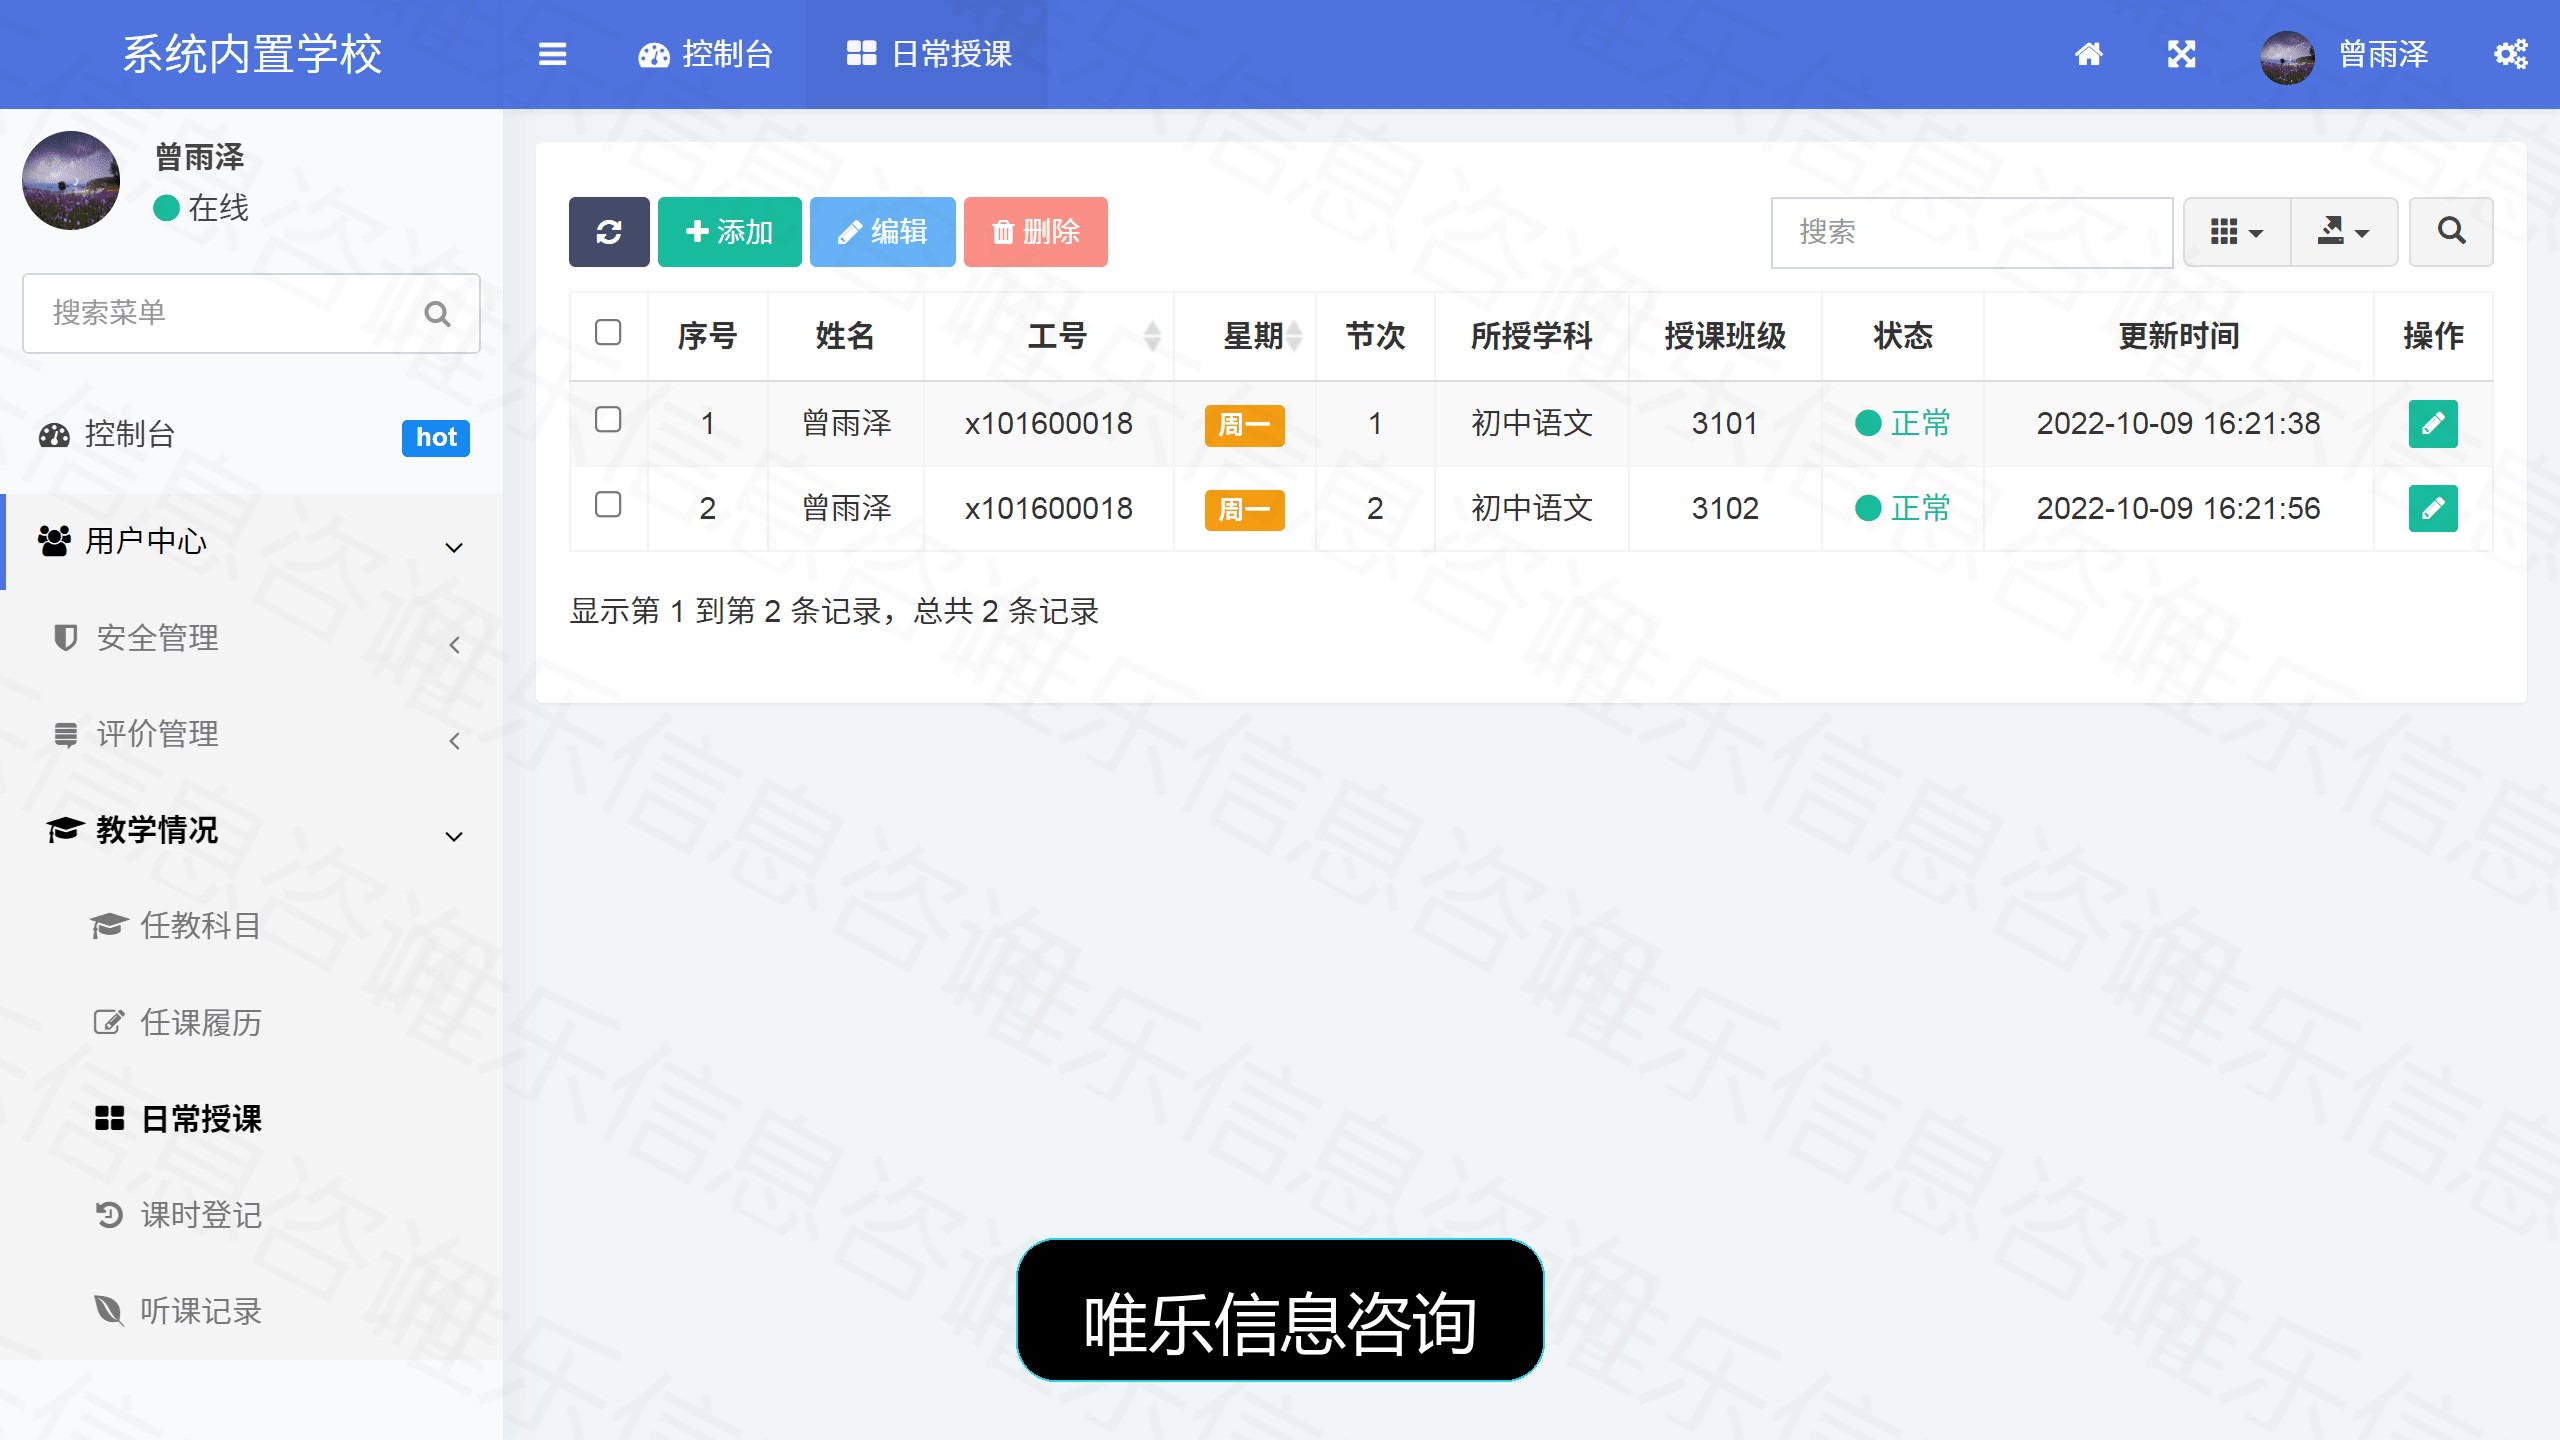The image size is (2560, 1440).
Task: Click the green 添加 button
Action: point(729,232)
